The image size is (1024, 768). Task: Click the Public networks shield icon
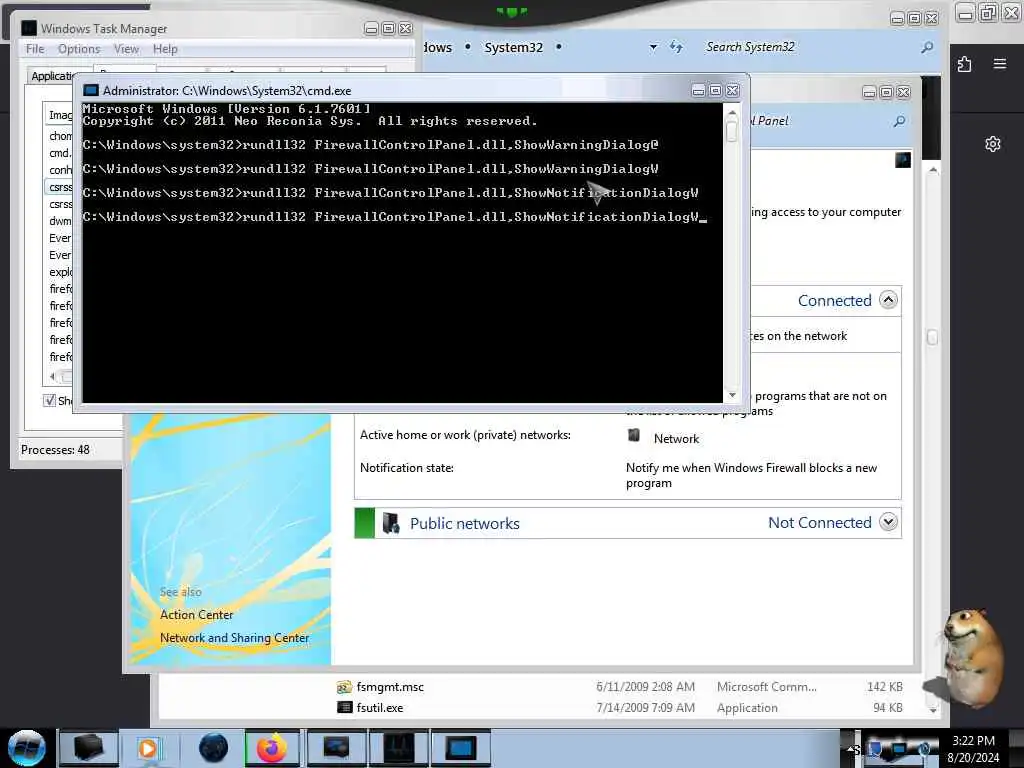coord(391,523)
